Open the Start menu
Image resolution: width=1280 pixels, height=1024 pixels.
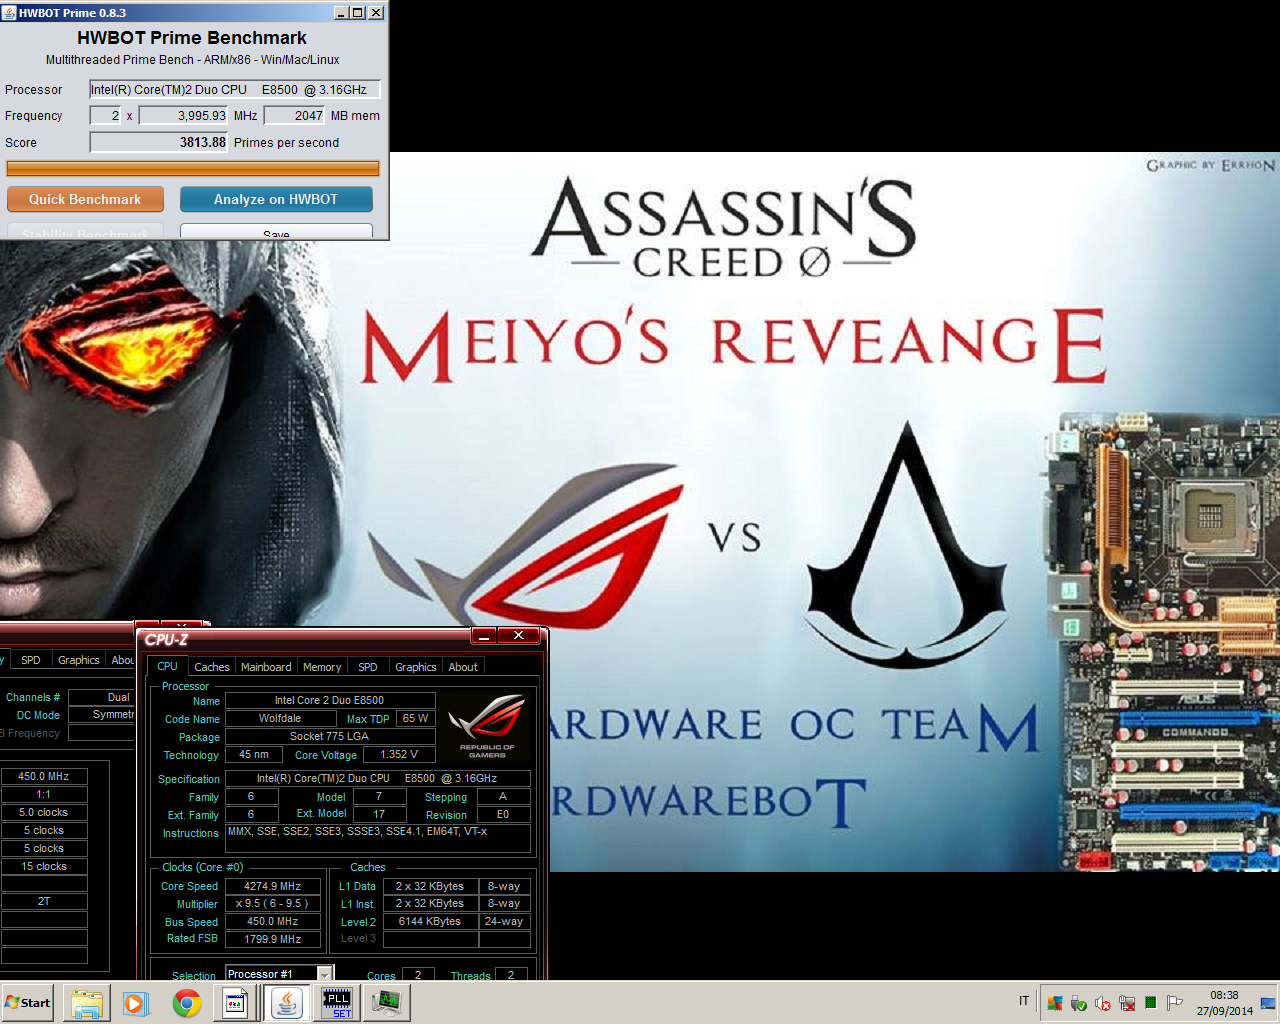[x=27, y=1003]
